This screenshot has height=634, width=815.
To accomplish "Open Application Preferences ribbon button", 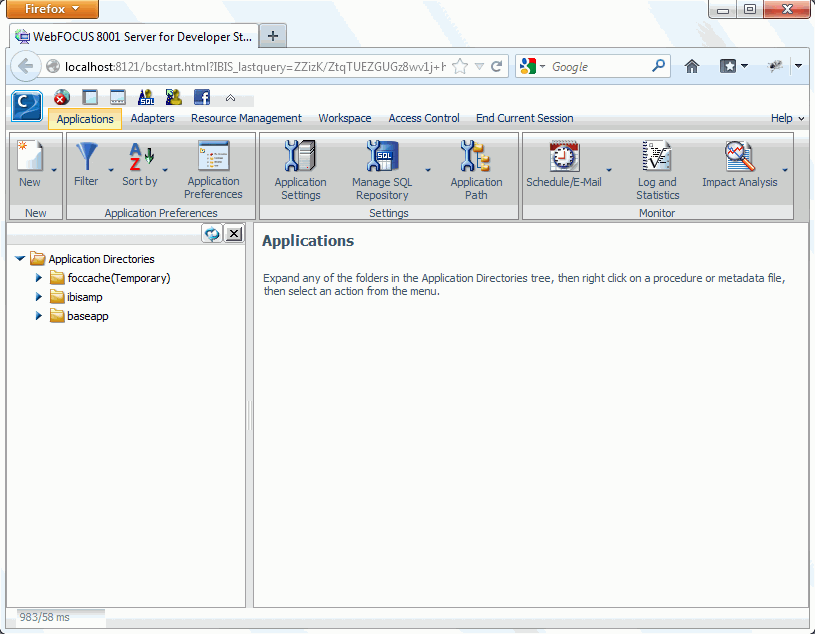I will click(x=213, y=170).
